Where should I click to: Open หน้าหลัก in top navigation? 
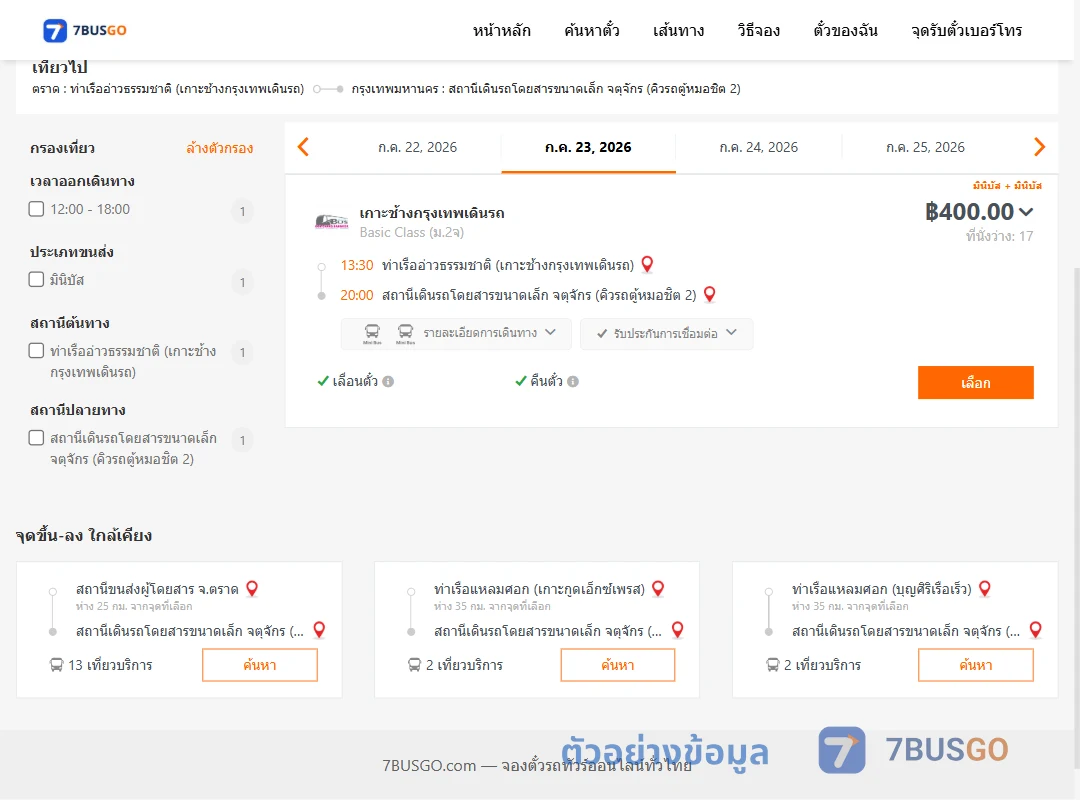coord(501,30)
